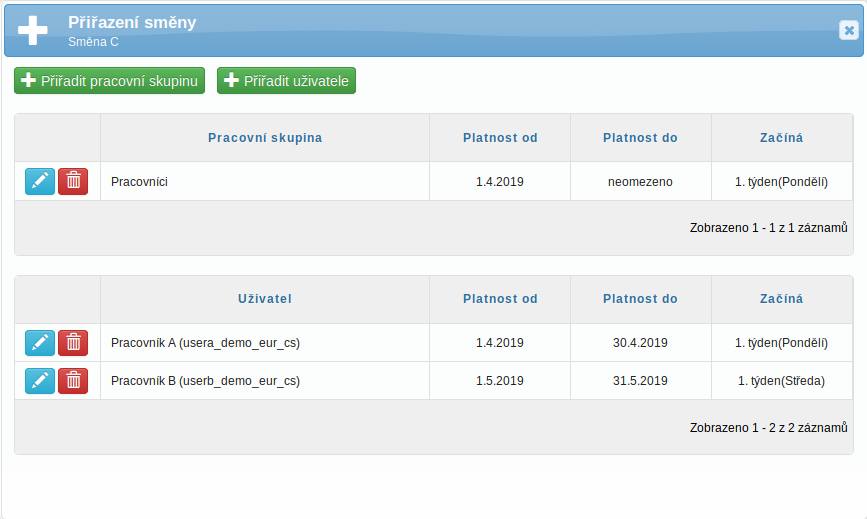This screenshot has height=519, width=867.
Task: Sort group table by Platnost do
Action: [640, 138]
